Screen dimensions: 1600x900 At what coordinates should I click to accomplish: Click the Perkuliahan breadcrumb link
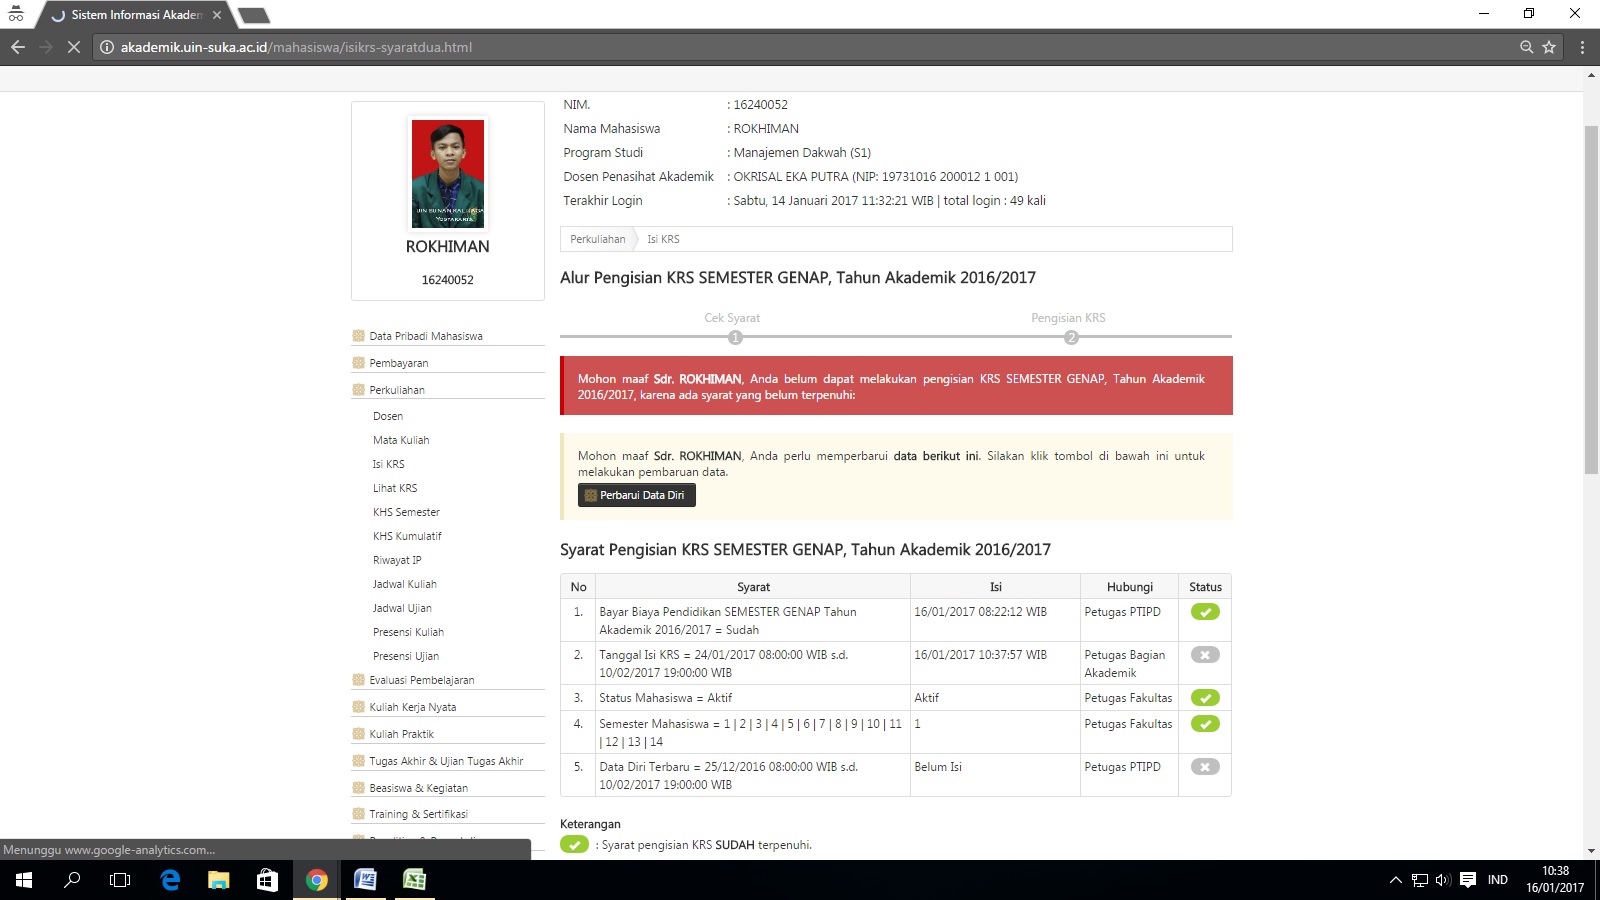(x=597, y=239)
